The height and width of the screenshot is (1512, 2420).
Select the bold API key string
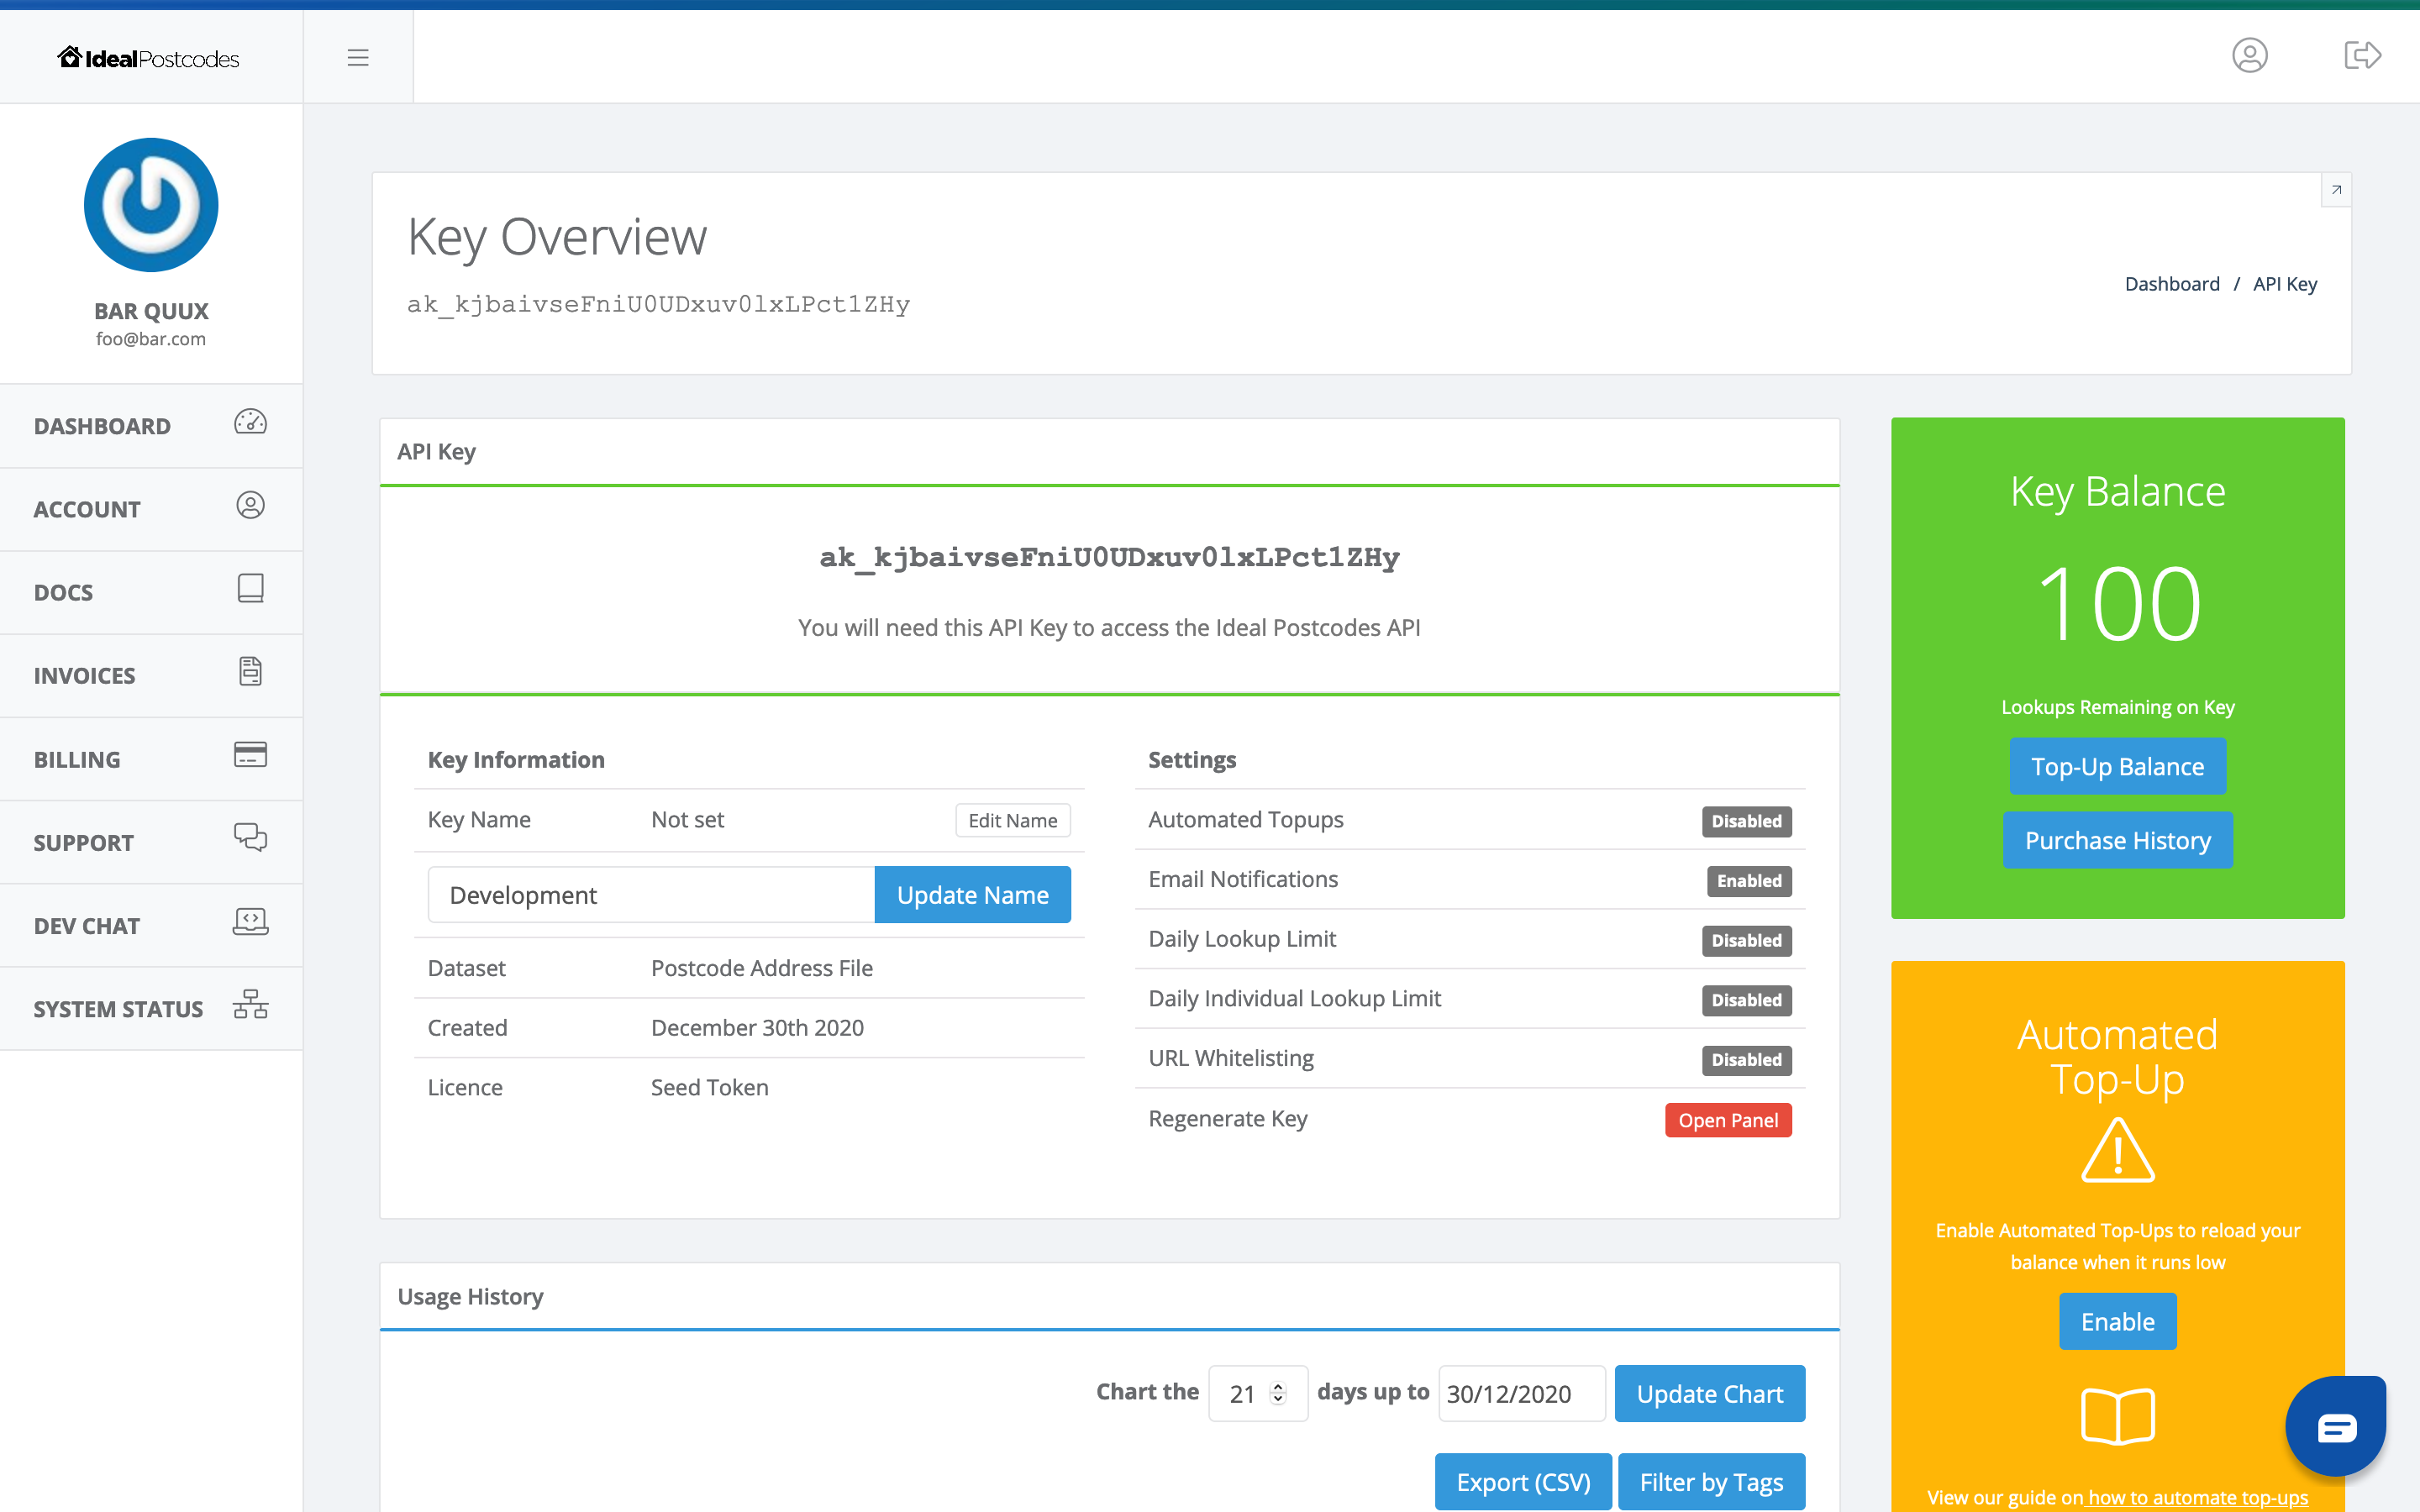point(1109,557)
